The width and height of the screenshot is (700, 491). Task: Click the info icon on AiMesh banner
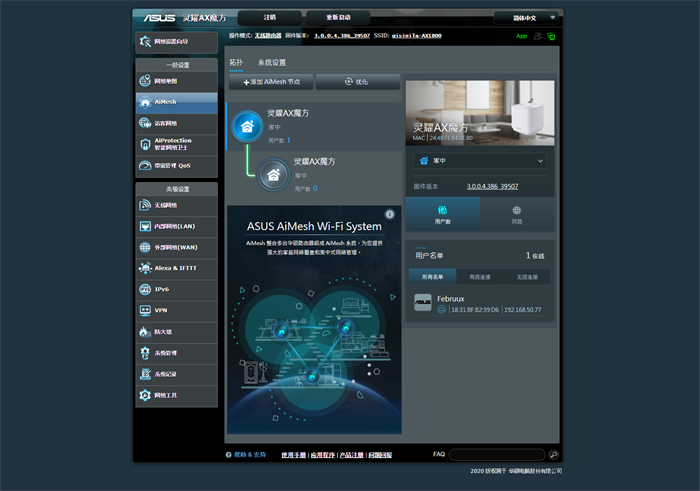click(x=390, y=214)
